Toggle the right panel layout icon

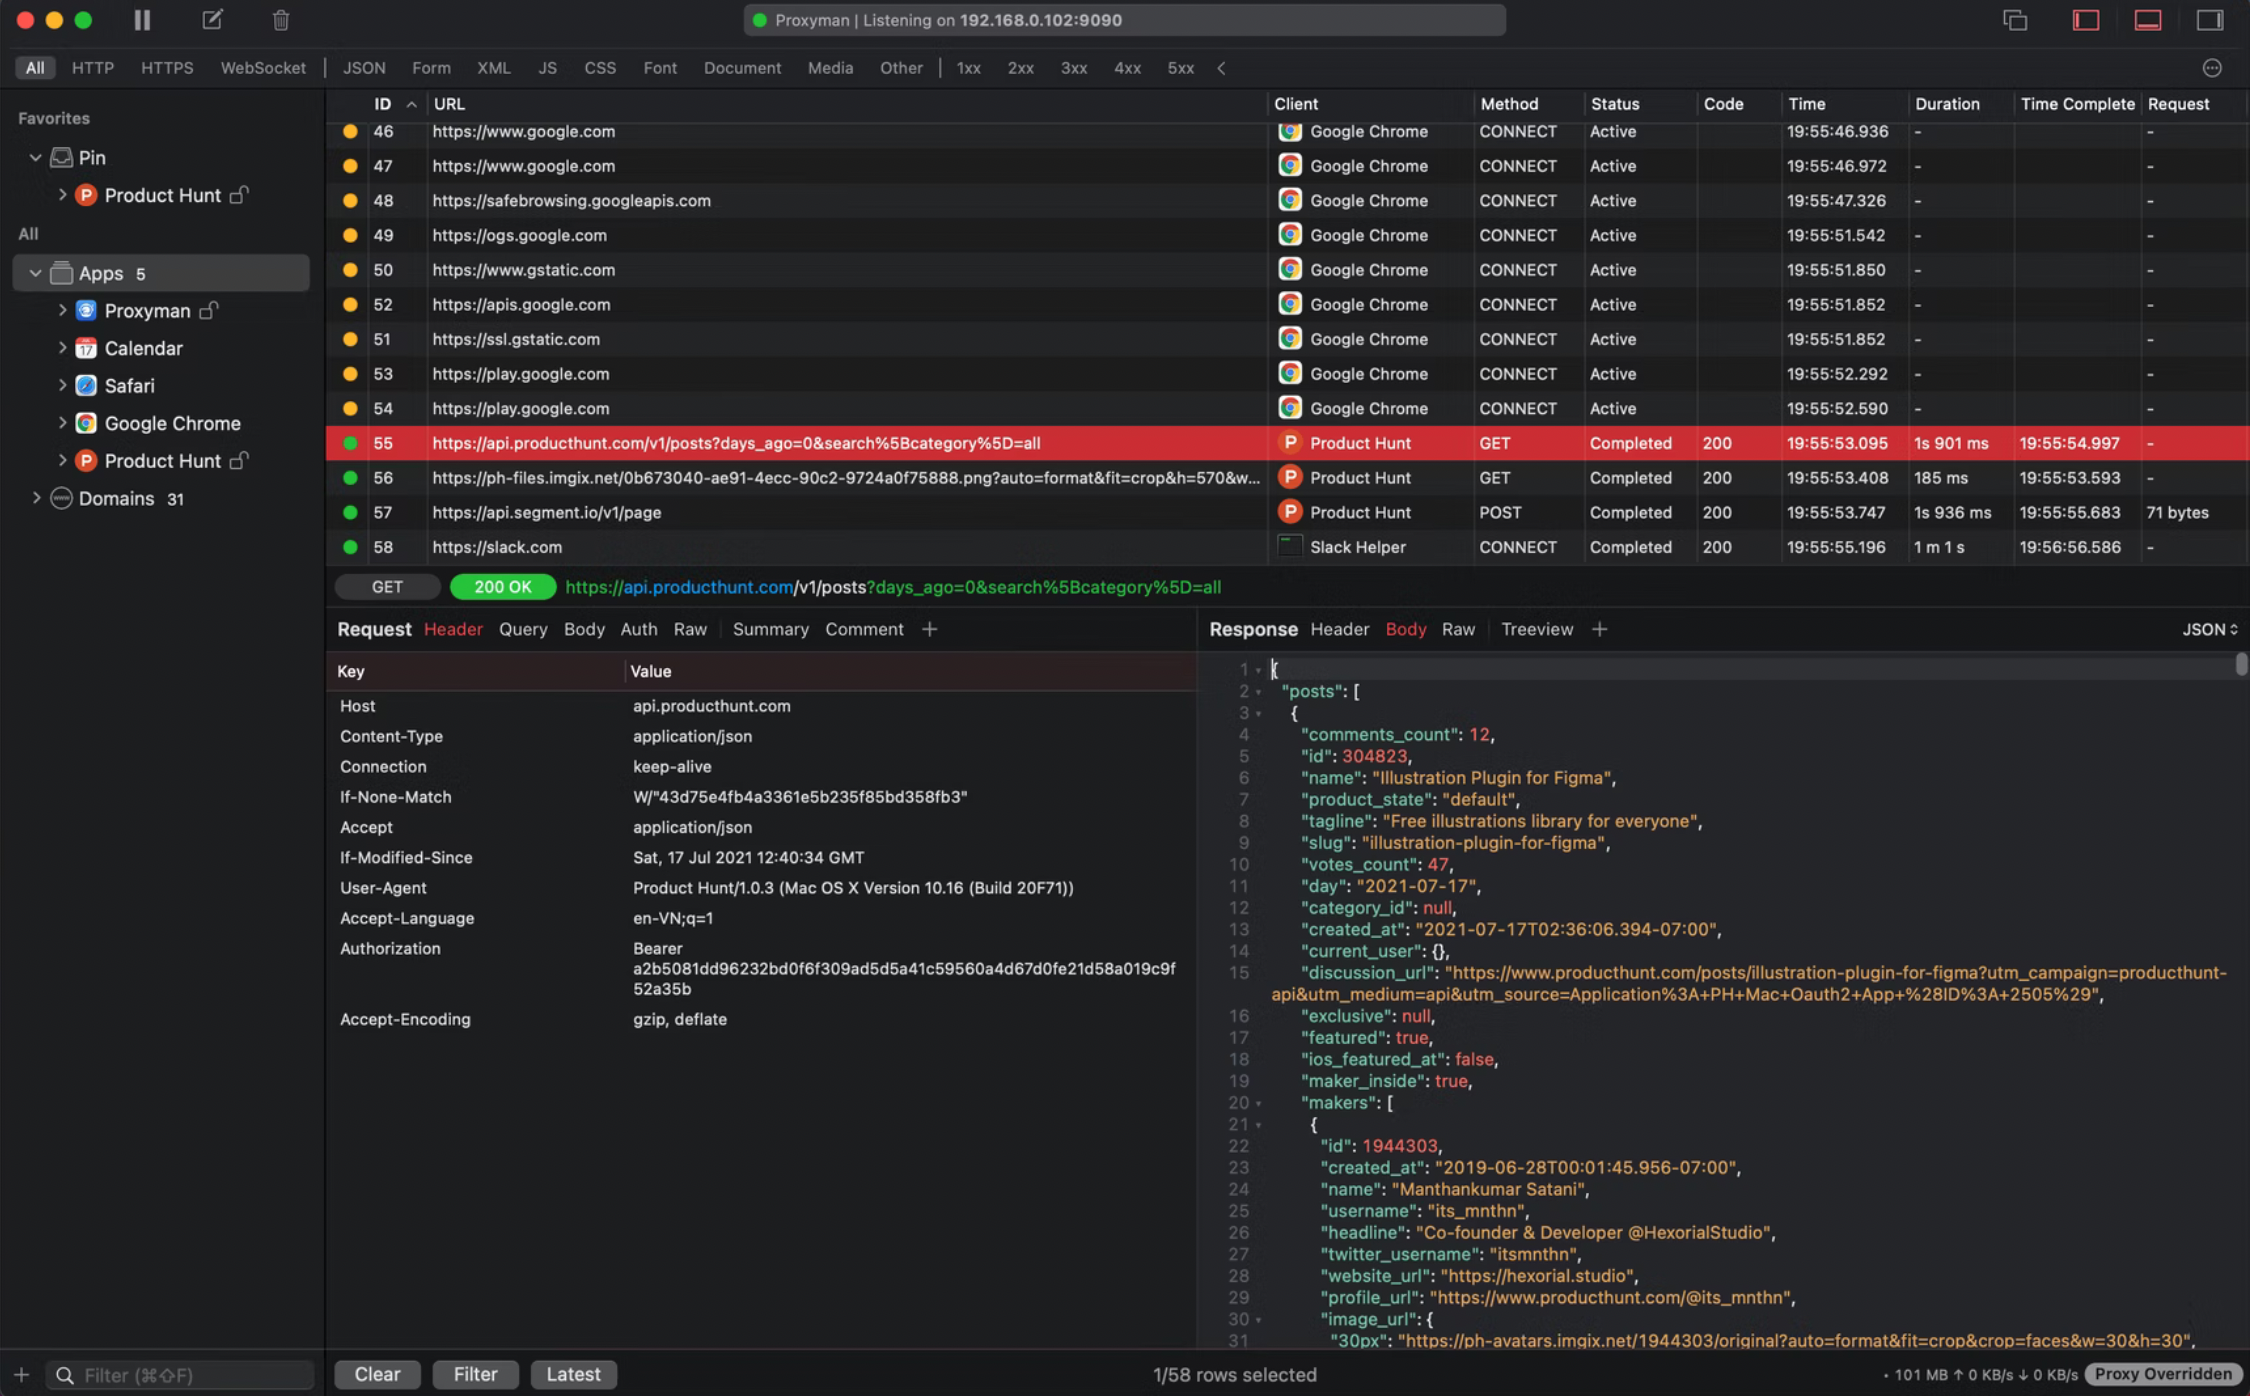point(2210,20)
